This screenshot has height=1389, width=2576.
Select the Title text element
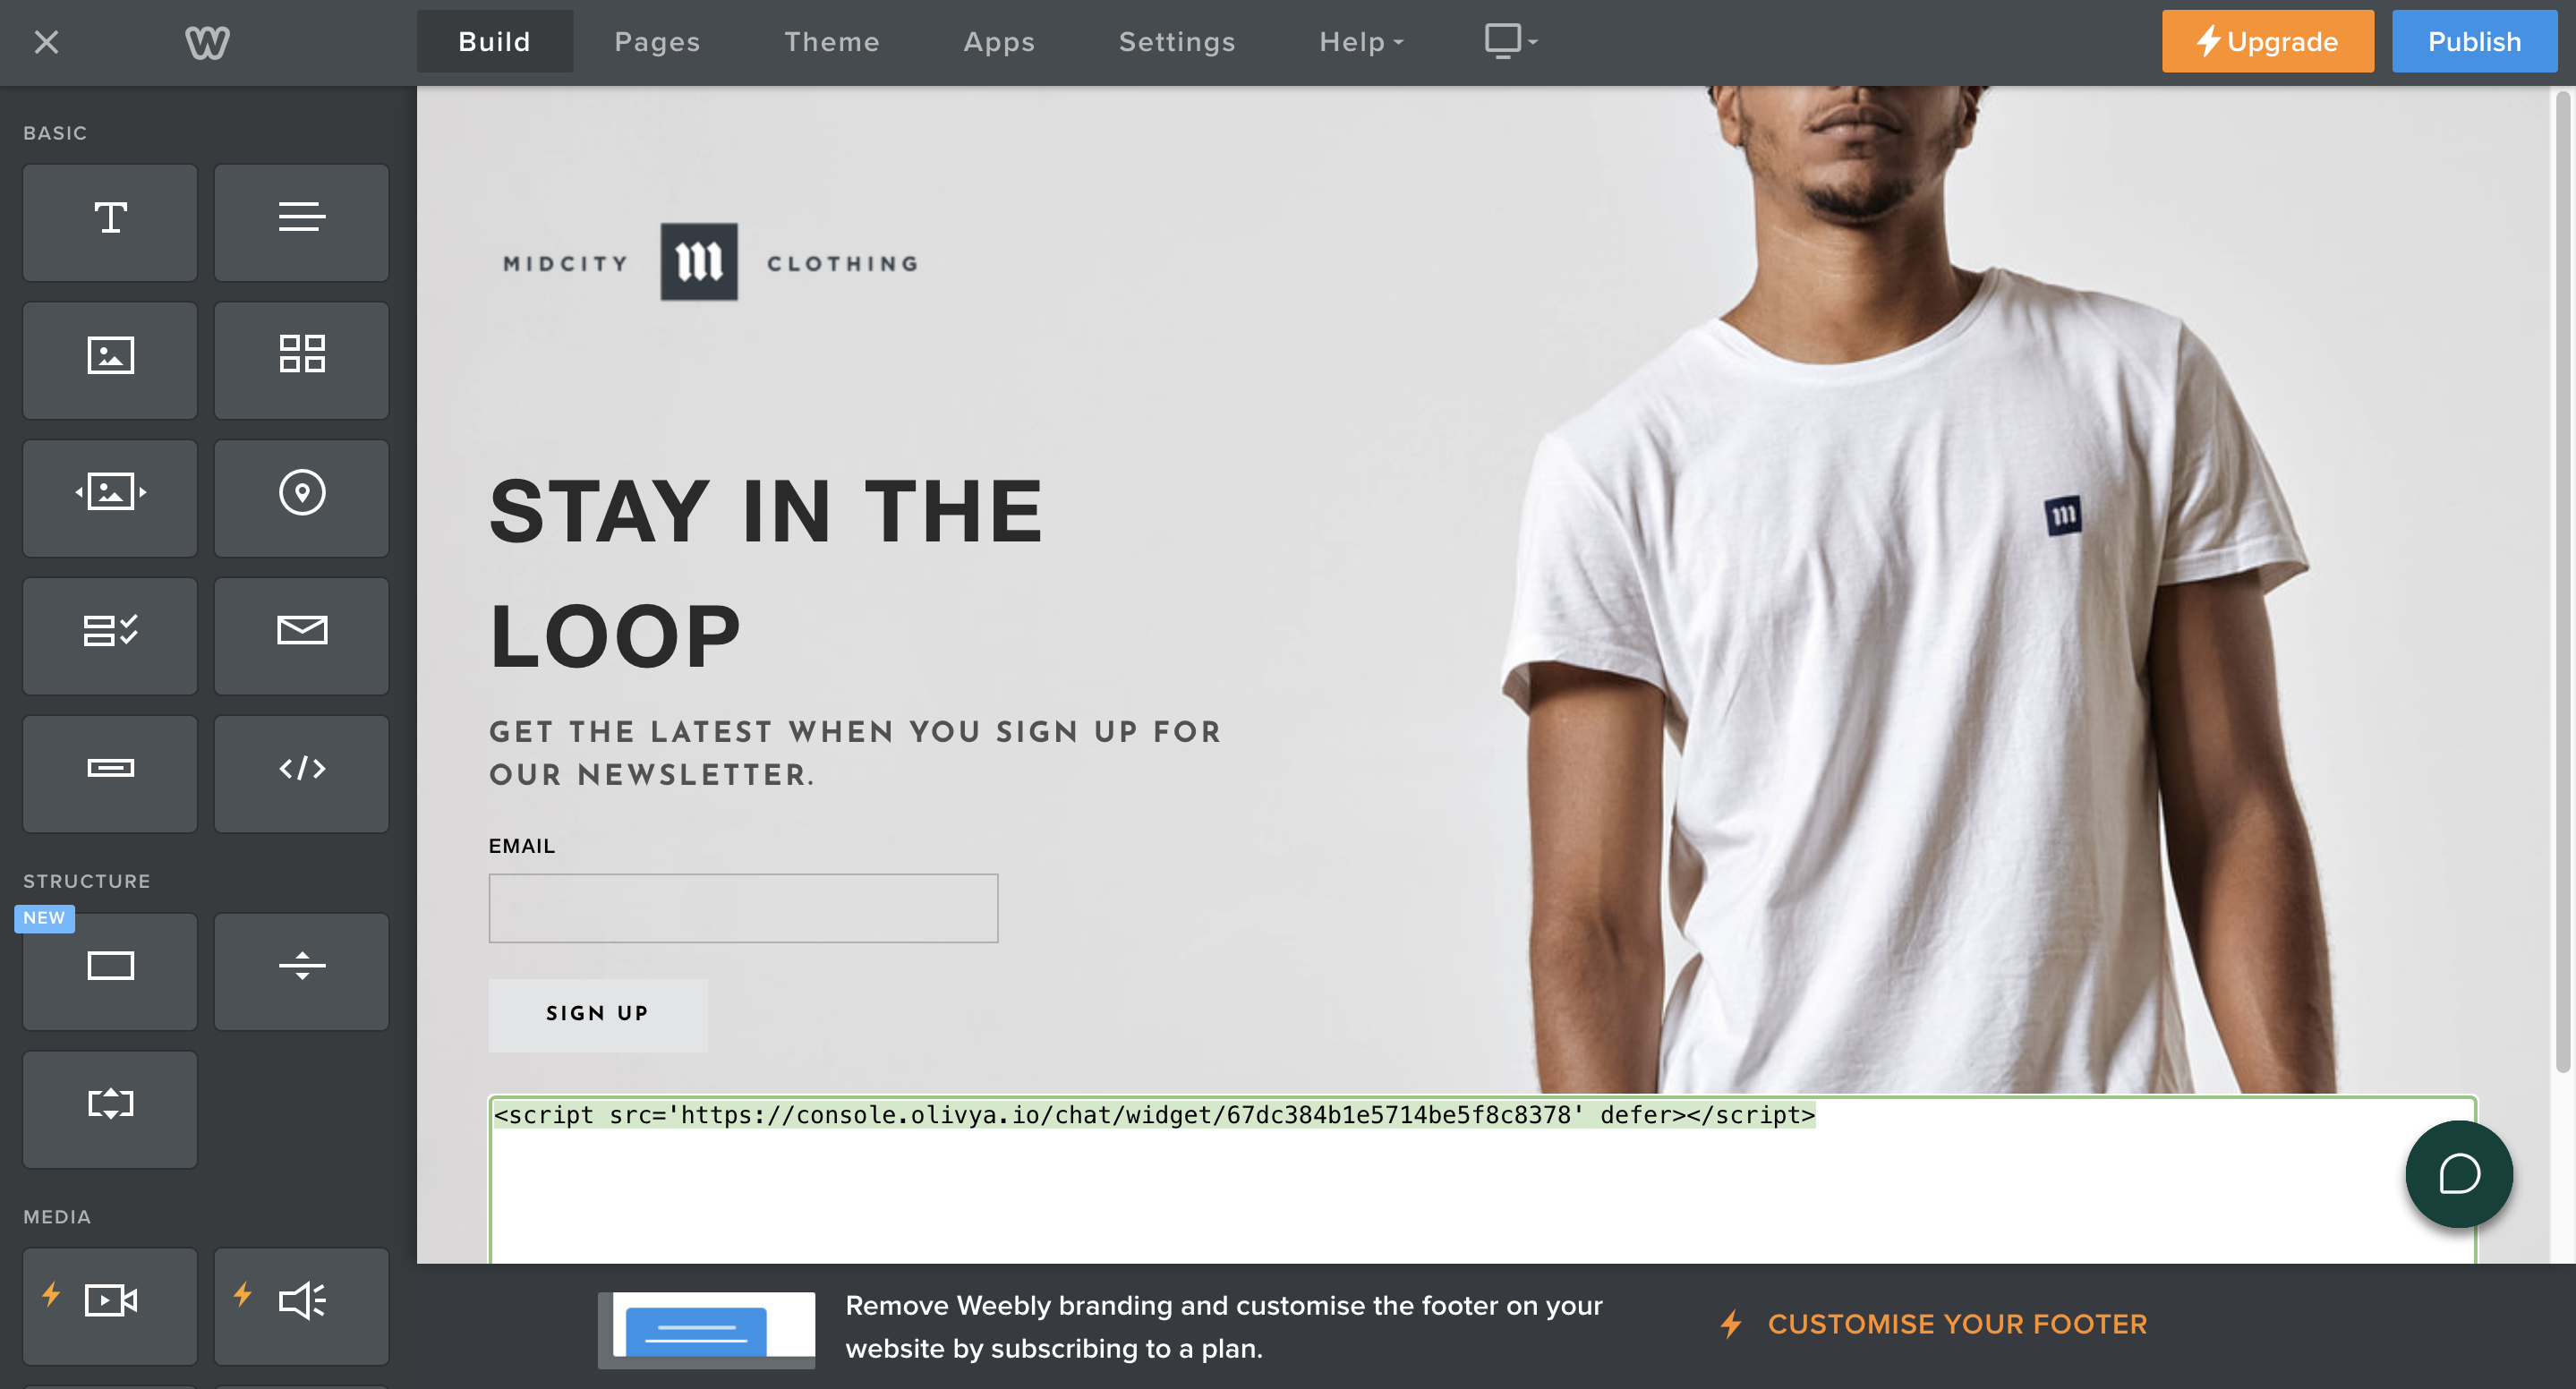click(x=110, y=222)
